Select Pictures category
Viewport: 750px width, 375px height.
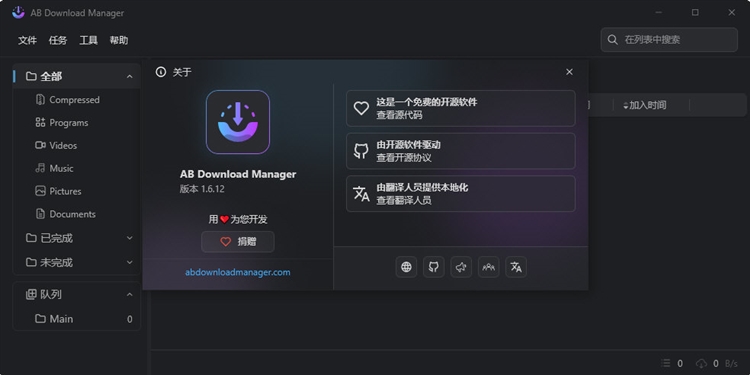(x=77, y=191)
